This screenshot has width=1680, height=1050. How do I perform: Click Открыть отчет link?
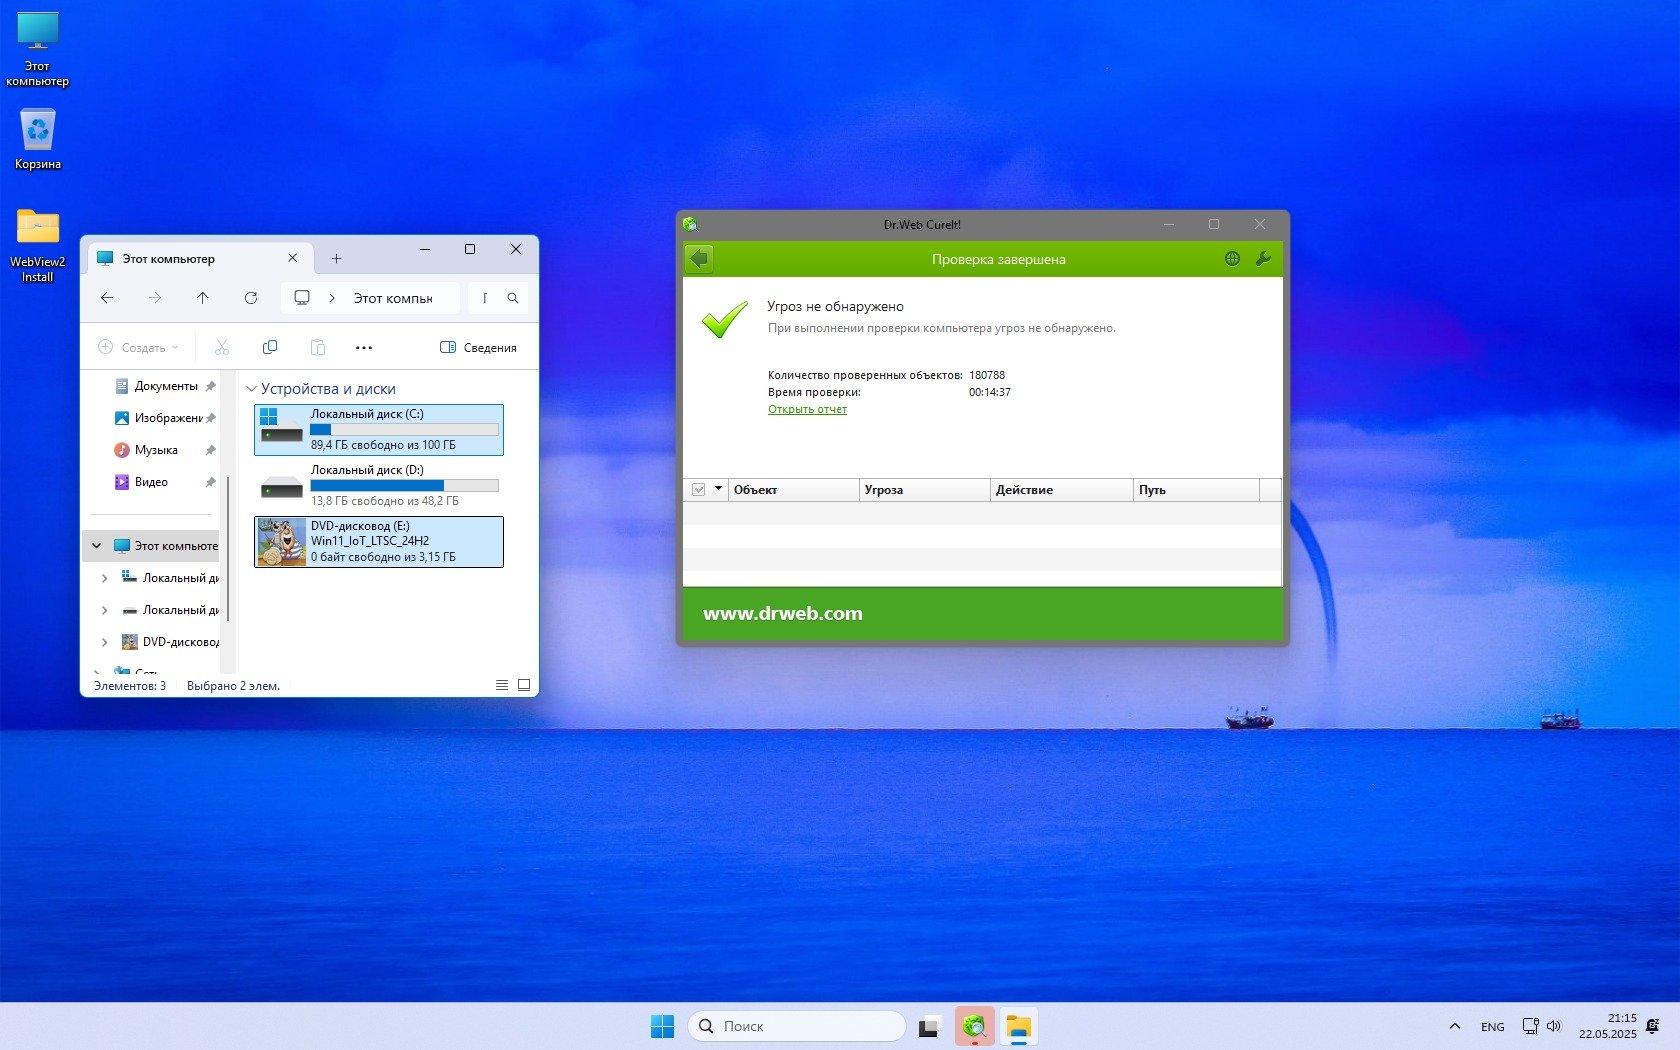coord(807,409)
